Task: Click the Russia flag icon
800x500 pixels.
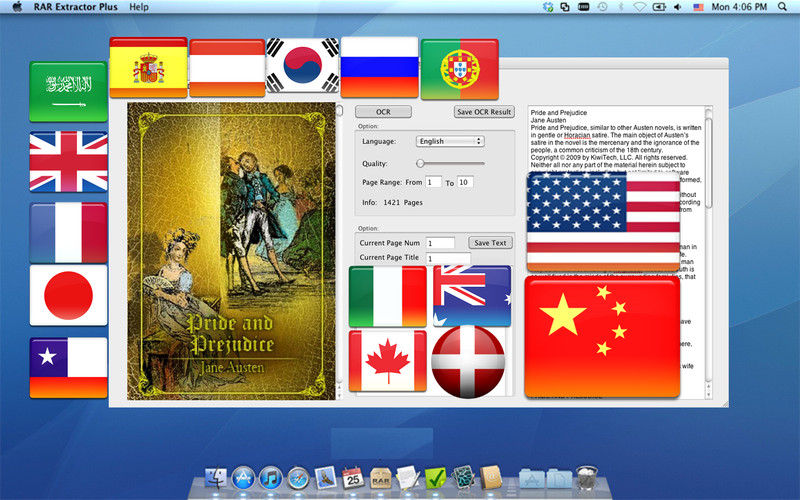Action: point(380,67)
